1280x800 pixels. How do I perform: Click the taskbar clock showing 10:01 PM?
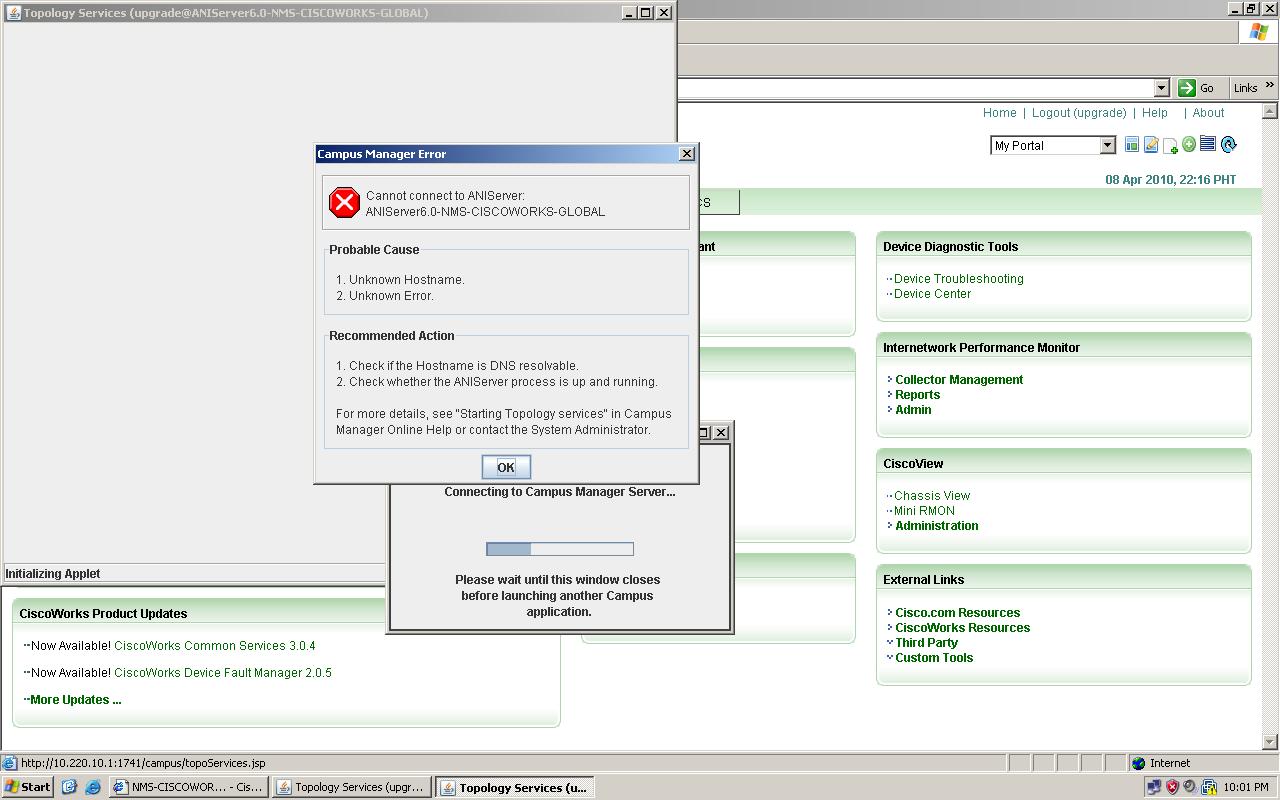click(1246, 788)
